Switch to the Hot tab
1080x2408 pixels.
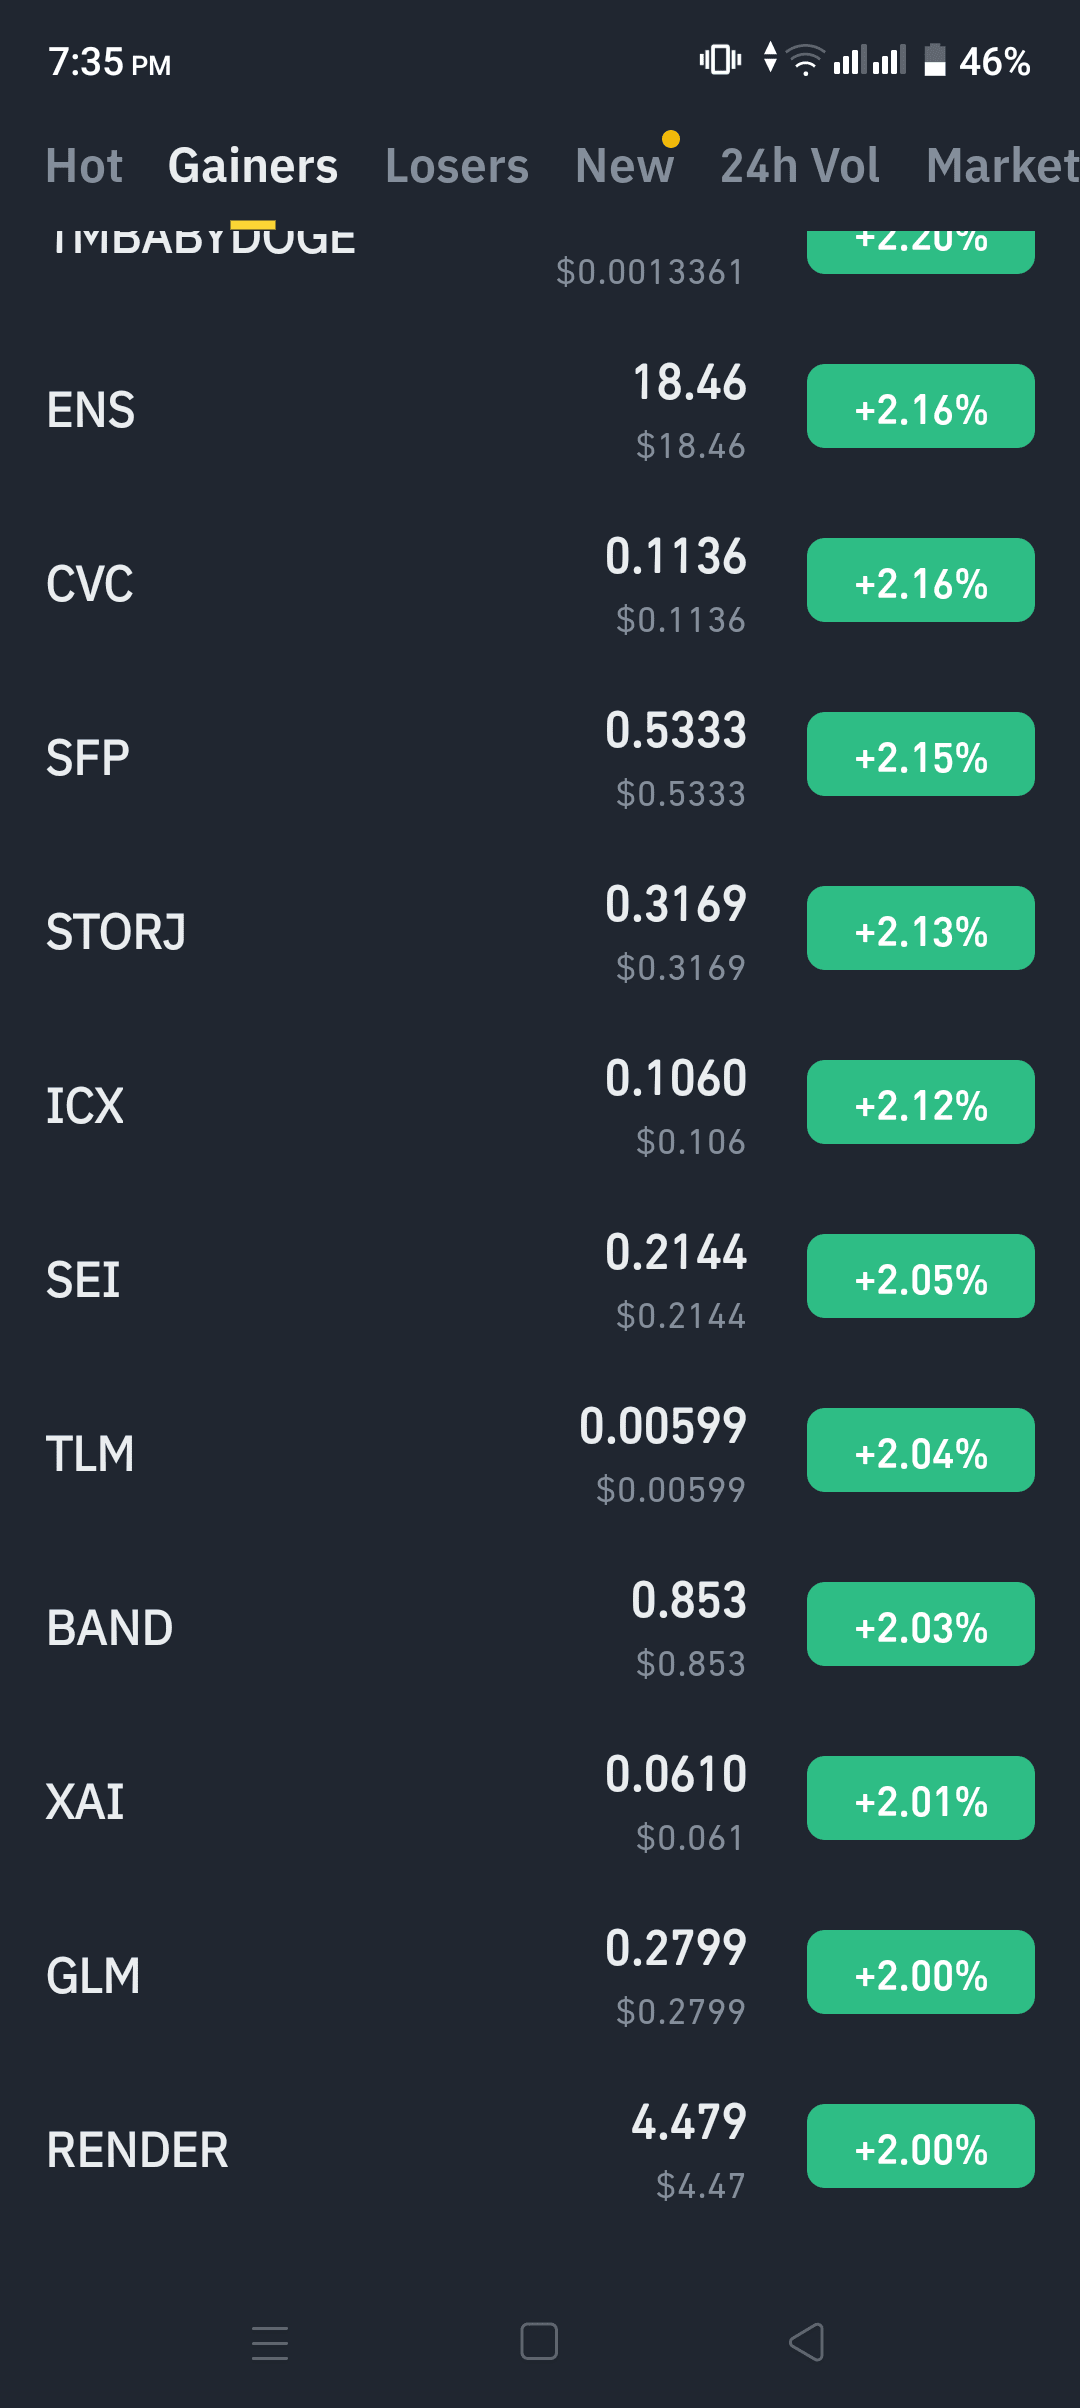click(x=84, y=166)
